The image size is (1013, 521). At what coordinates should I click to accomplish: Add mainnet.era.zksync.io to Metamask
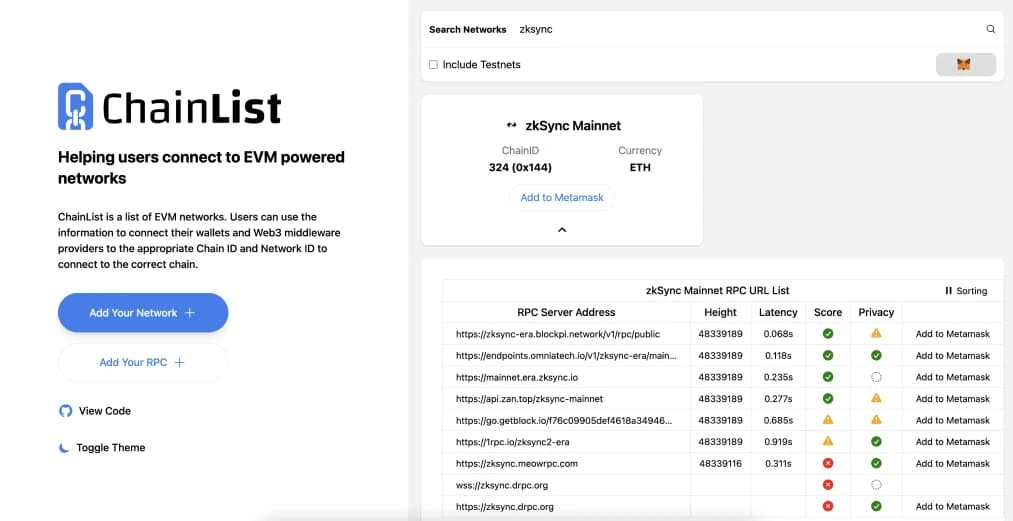click(x=952, y=377)
